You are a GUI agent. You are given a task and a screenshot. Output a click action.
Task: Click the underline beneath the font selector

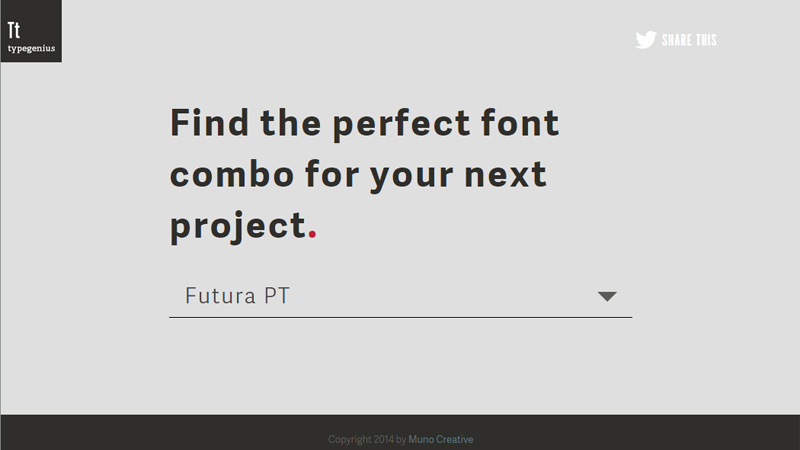tap(401, 317)
